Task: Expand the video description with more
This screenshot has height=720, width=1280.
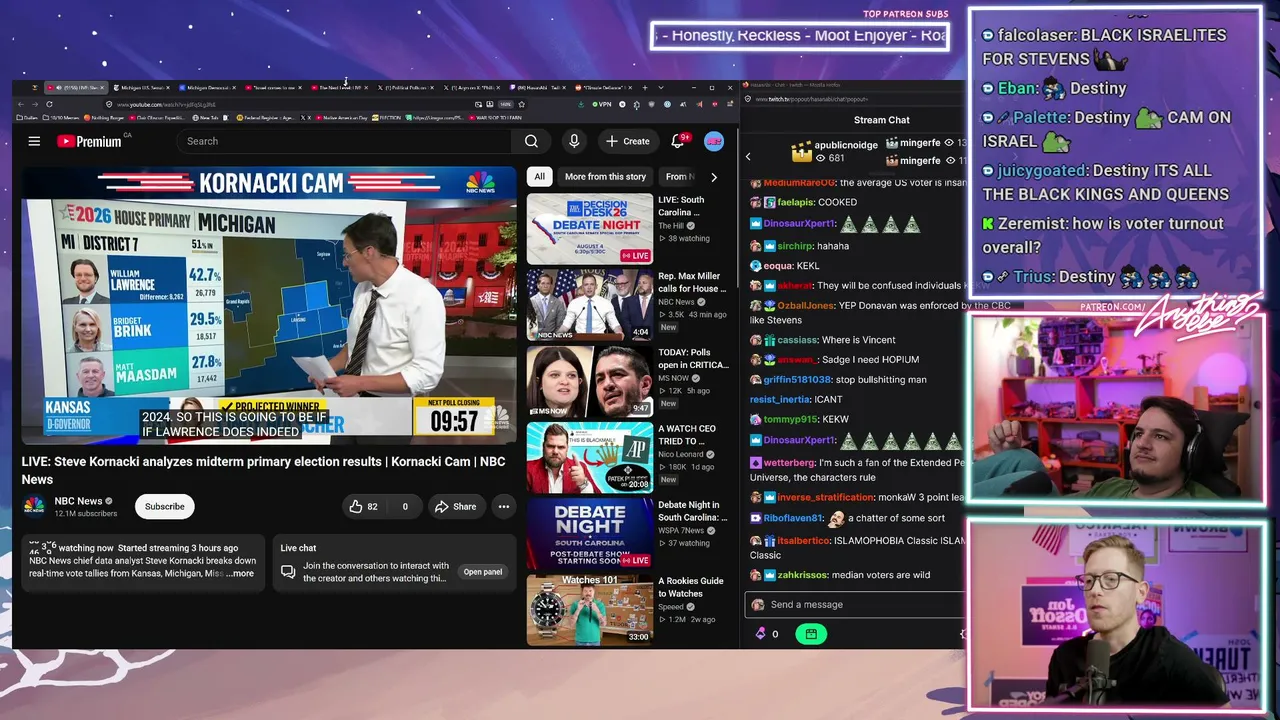Action: tap(240, 574)
